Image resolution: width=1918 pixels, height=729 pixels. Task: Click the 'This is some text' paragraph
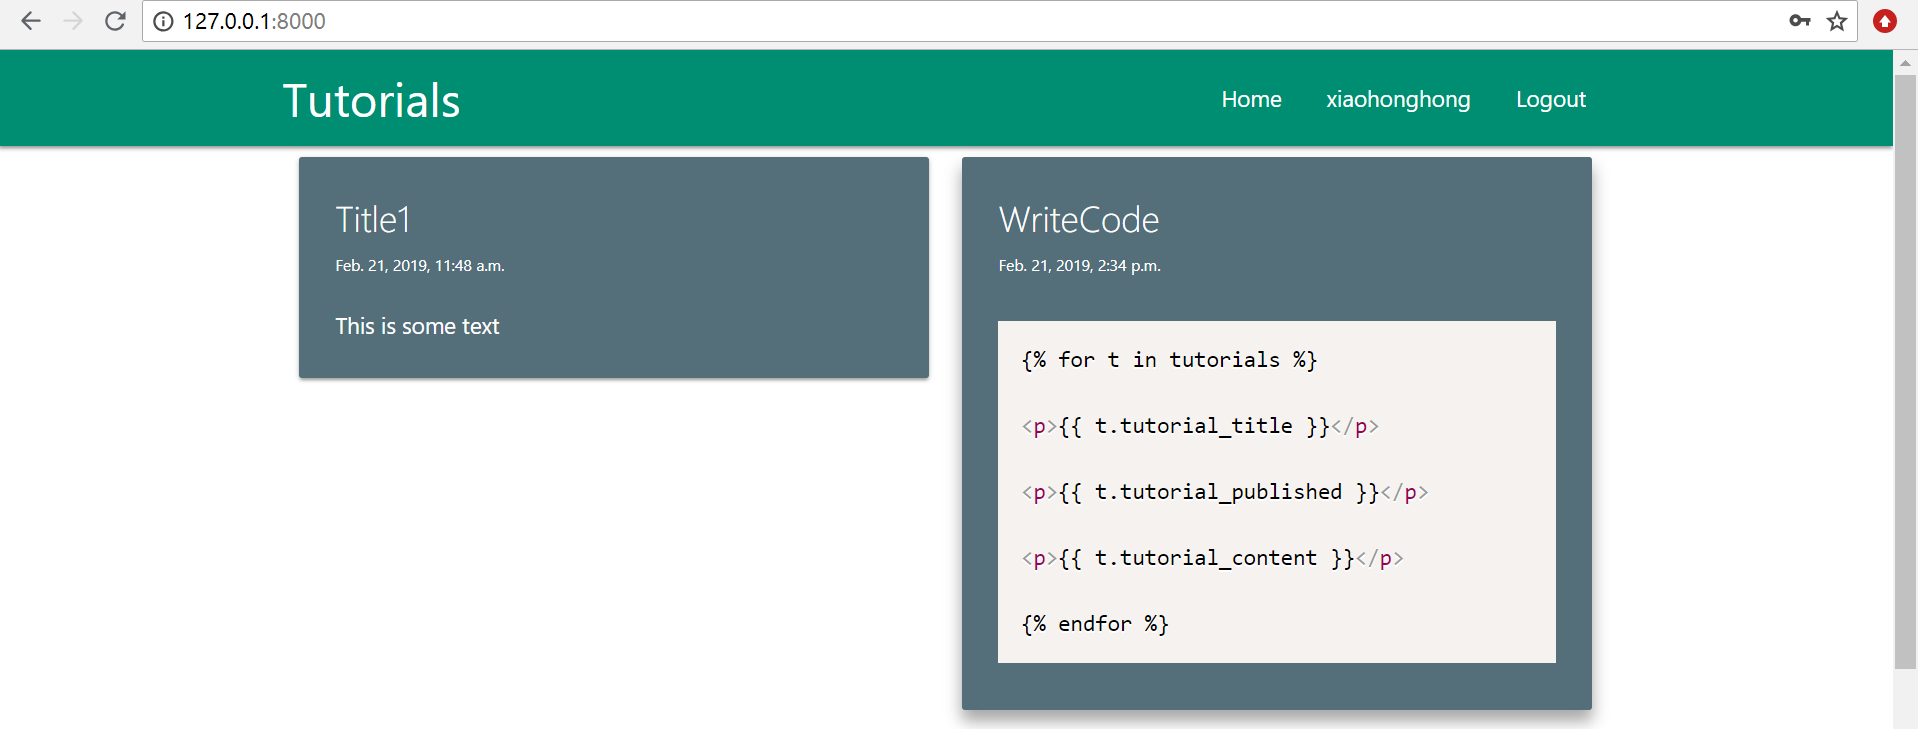point(417,326)
